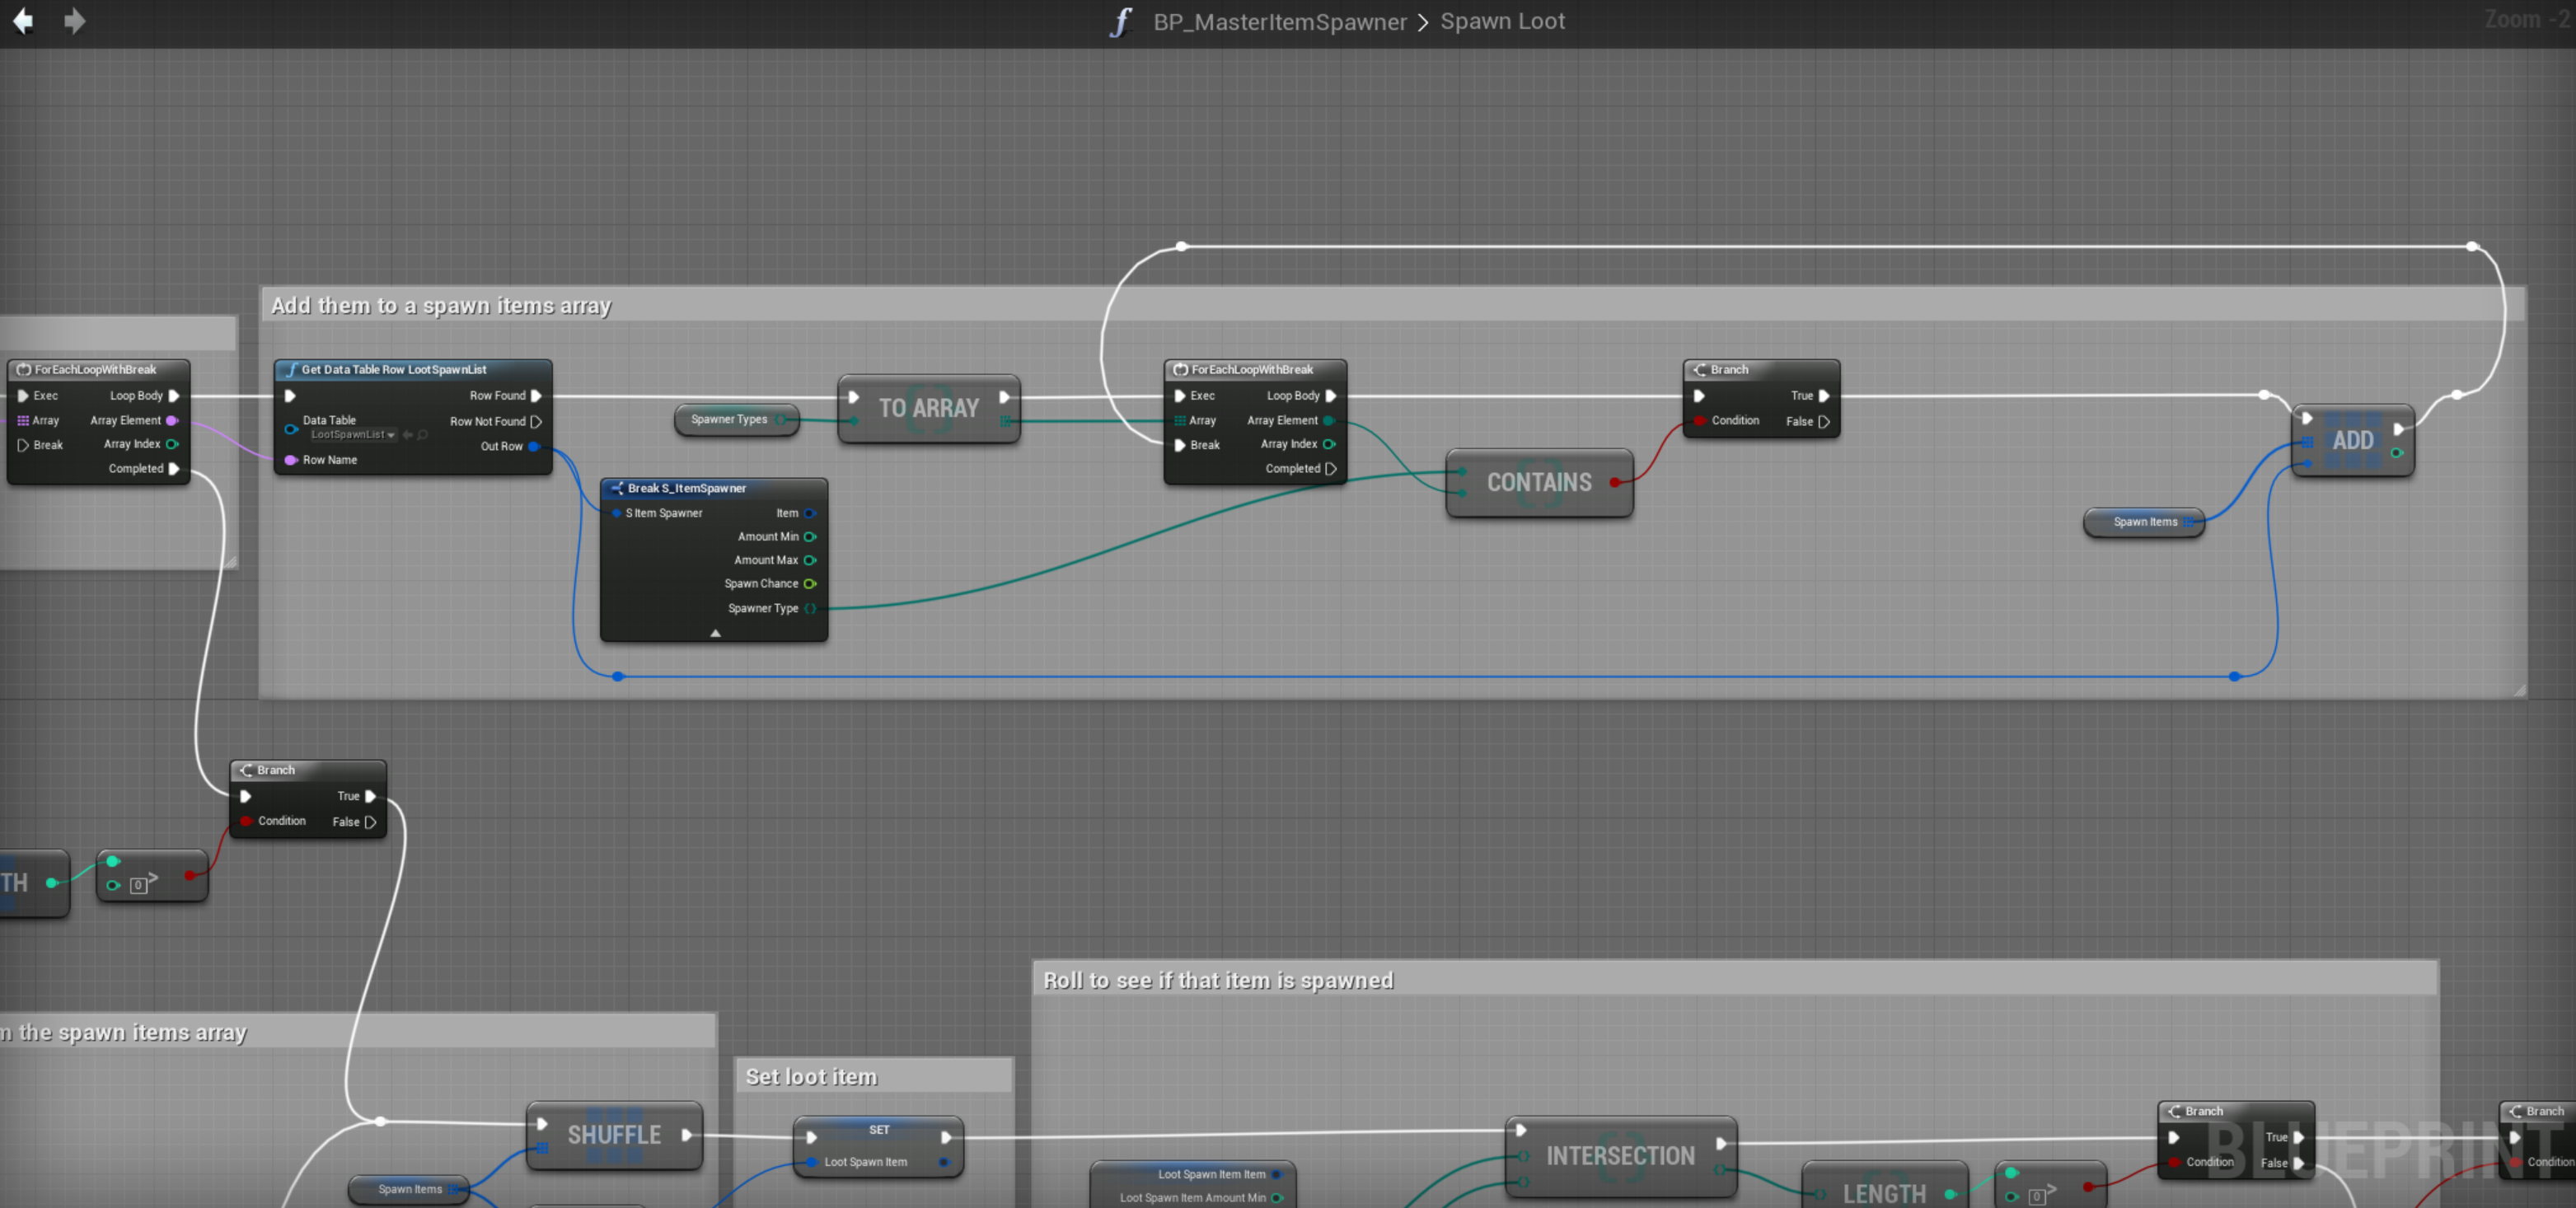Select the SHUFFLE node
The image size is (2576, 1208).
613,1135
